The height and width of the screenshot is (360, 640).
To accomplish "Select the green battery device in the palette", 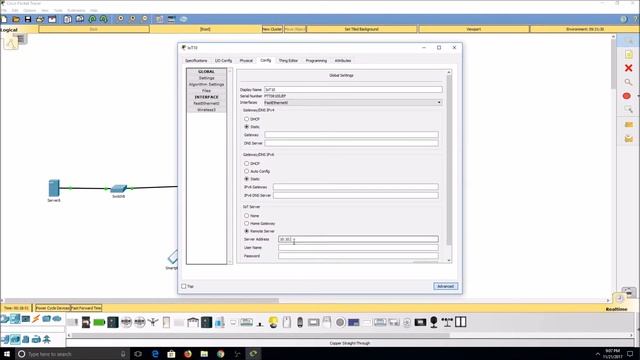I will (99, 322).
